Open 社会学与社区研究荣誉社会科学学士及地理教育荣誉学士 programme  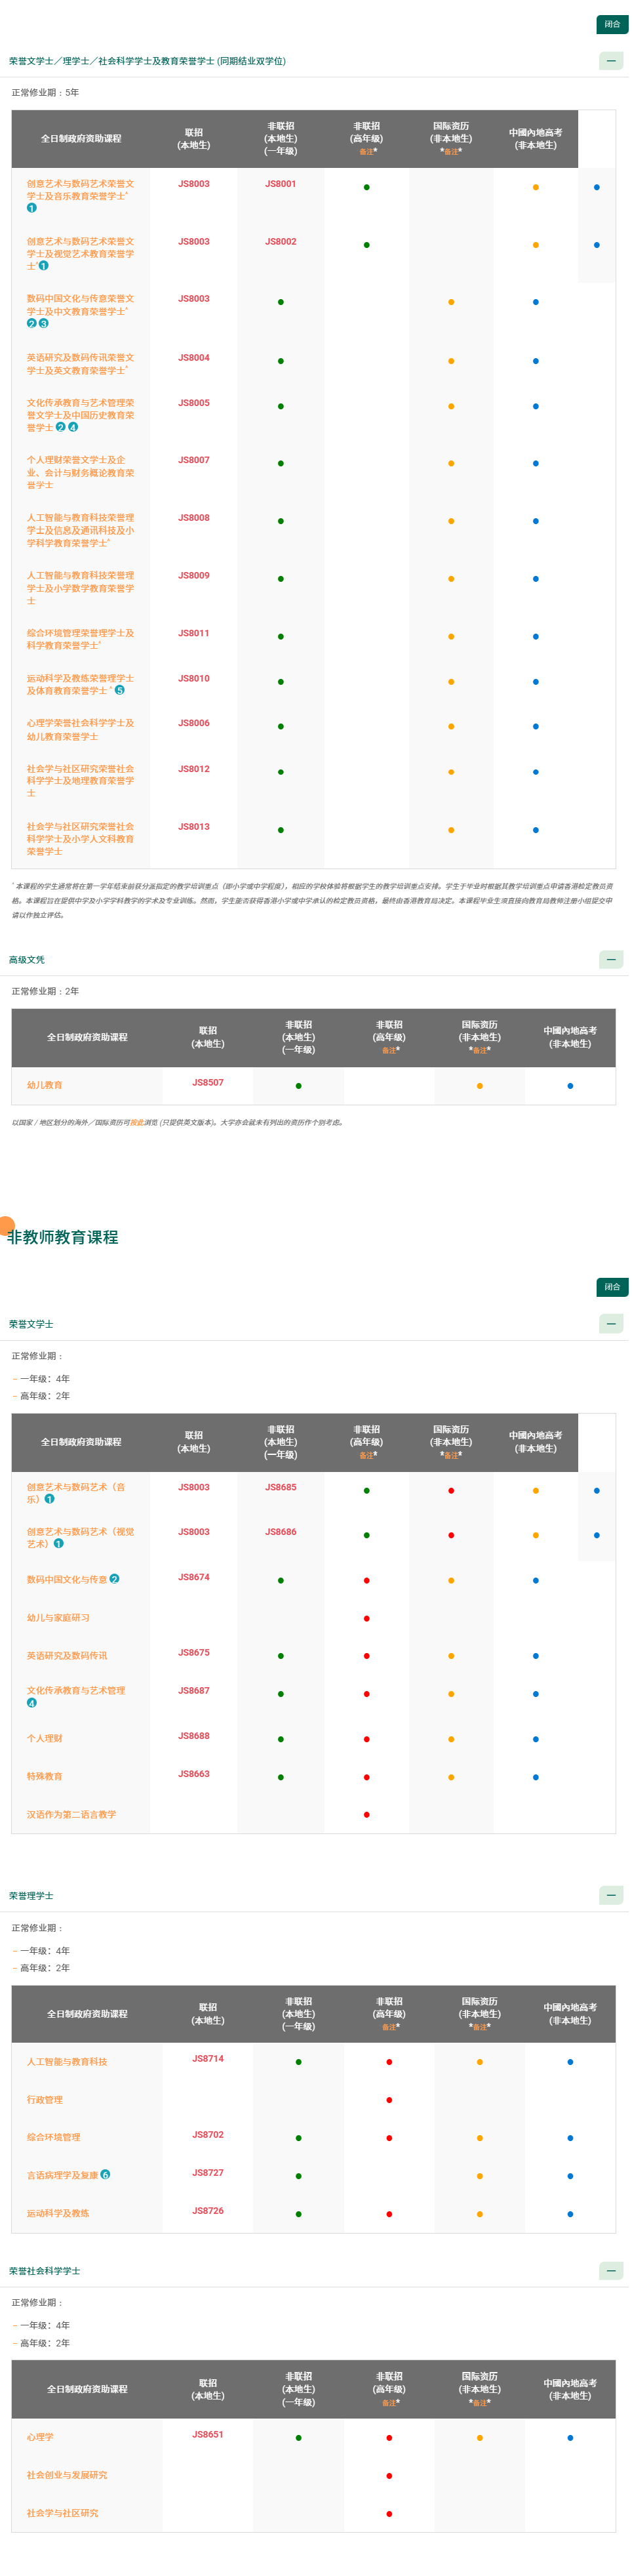[80, 781]
